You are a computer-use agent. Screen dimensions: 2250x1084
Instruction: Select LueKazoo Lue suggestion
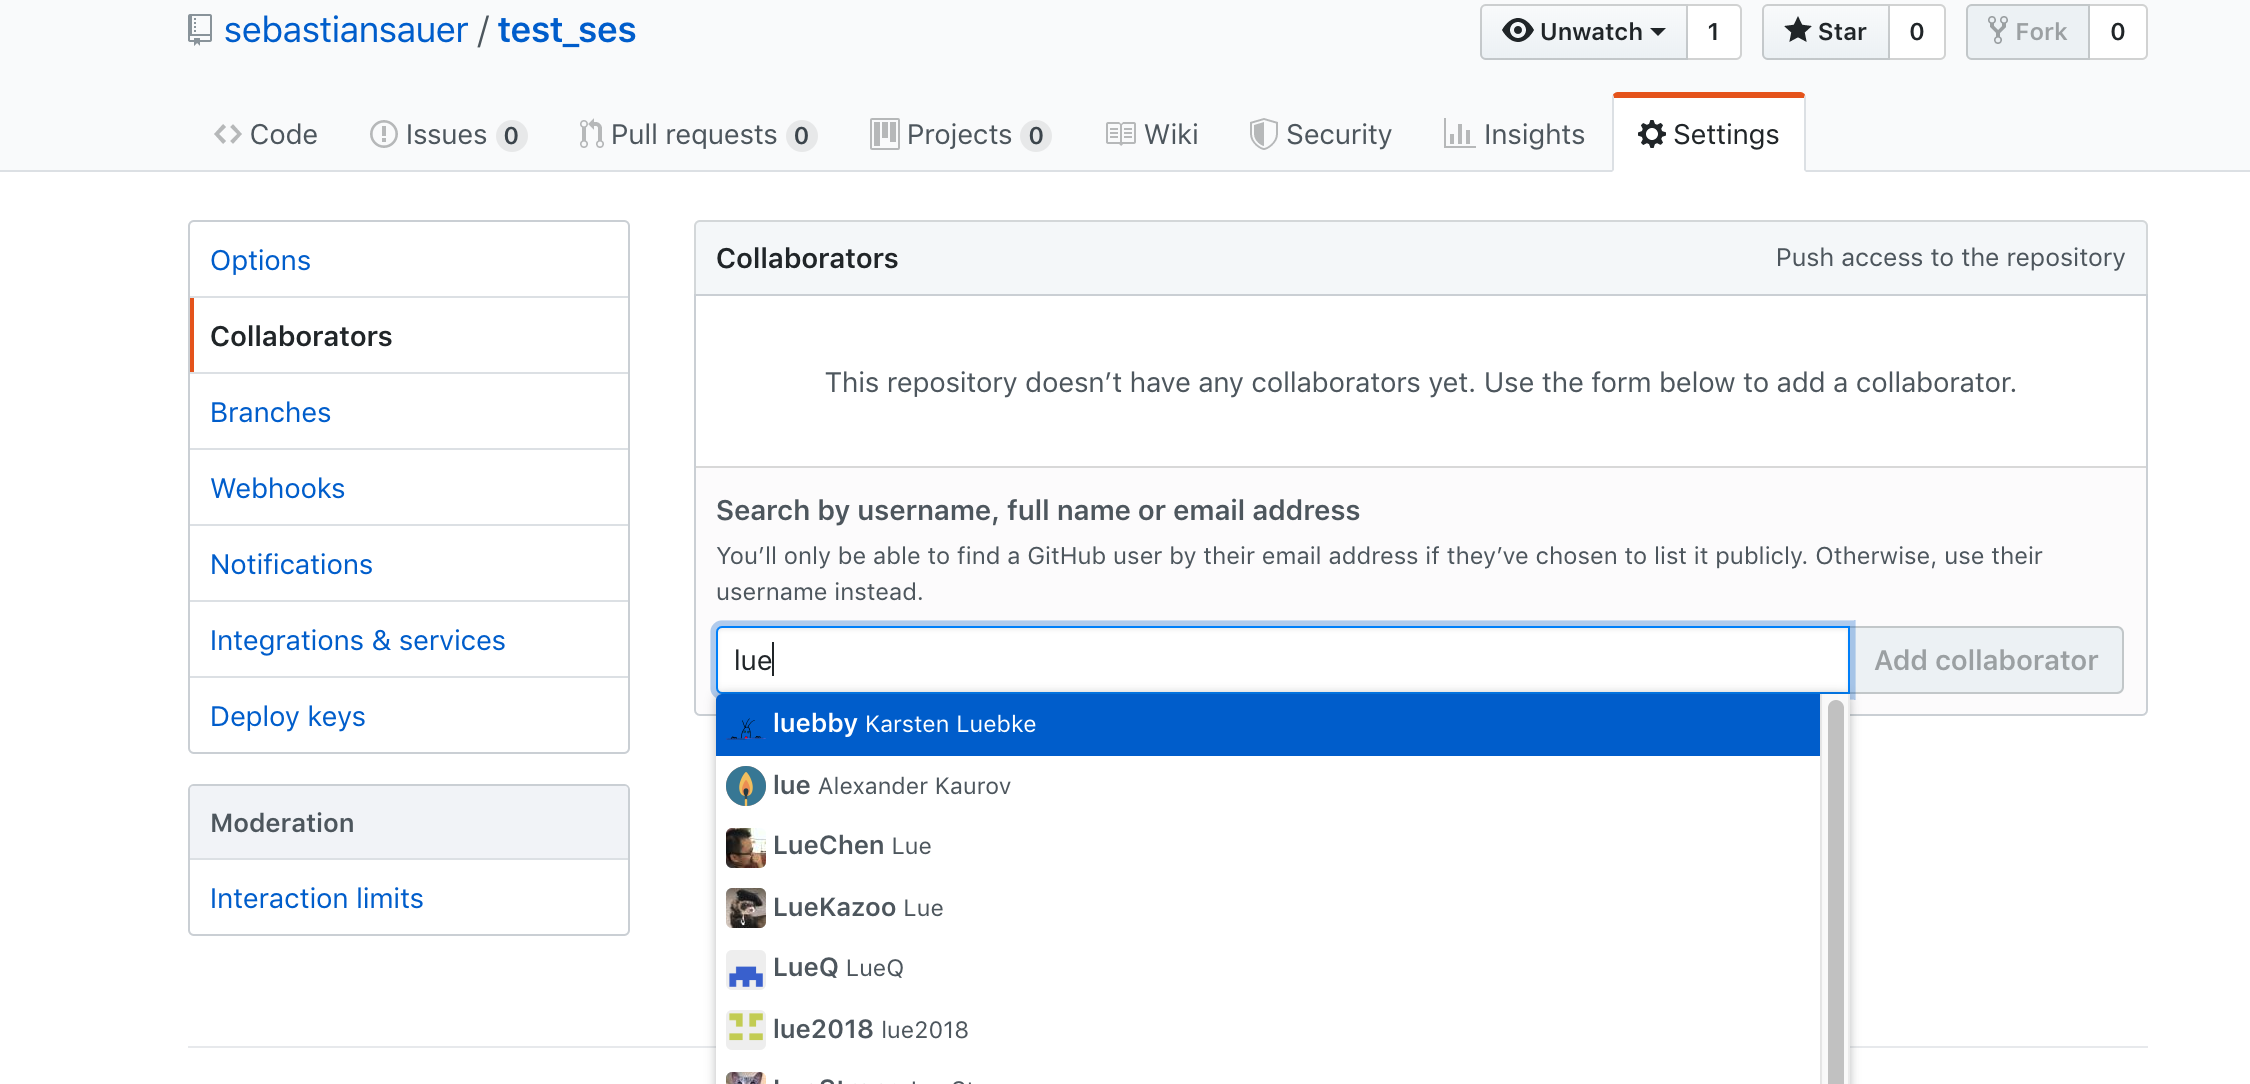[1268, 908]
